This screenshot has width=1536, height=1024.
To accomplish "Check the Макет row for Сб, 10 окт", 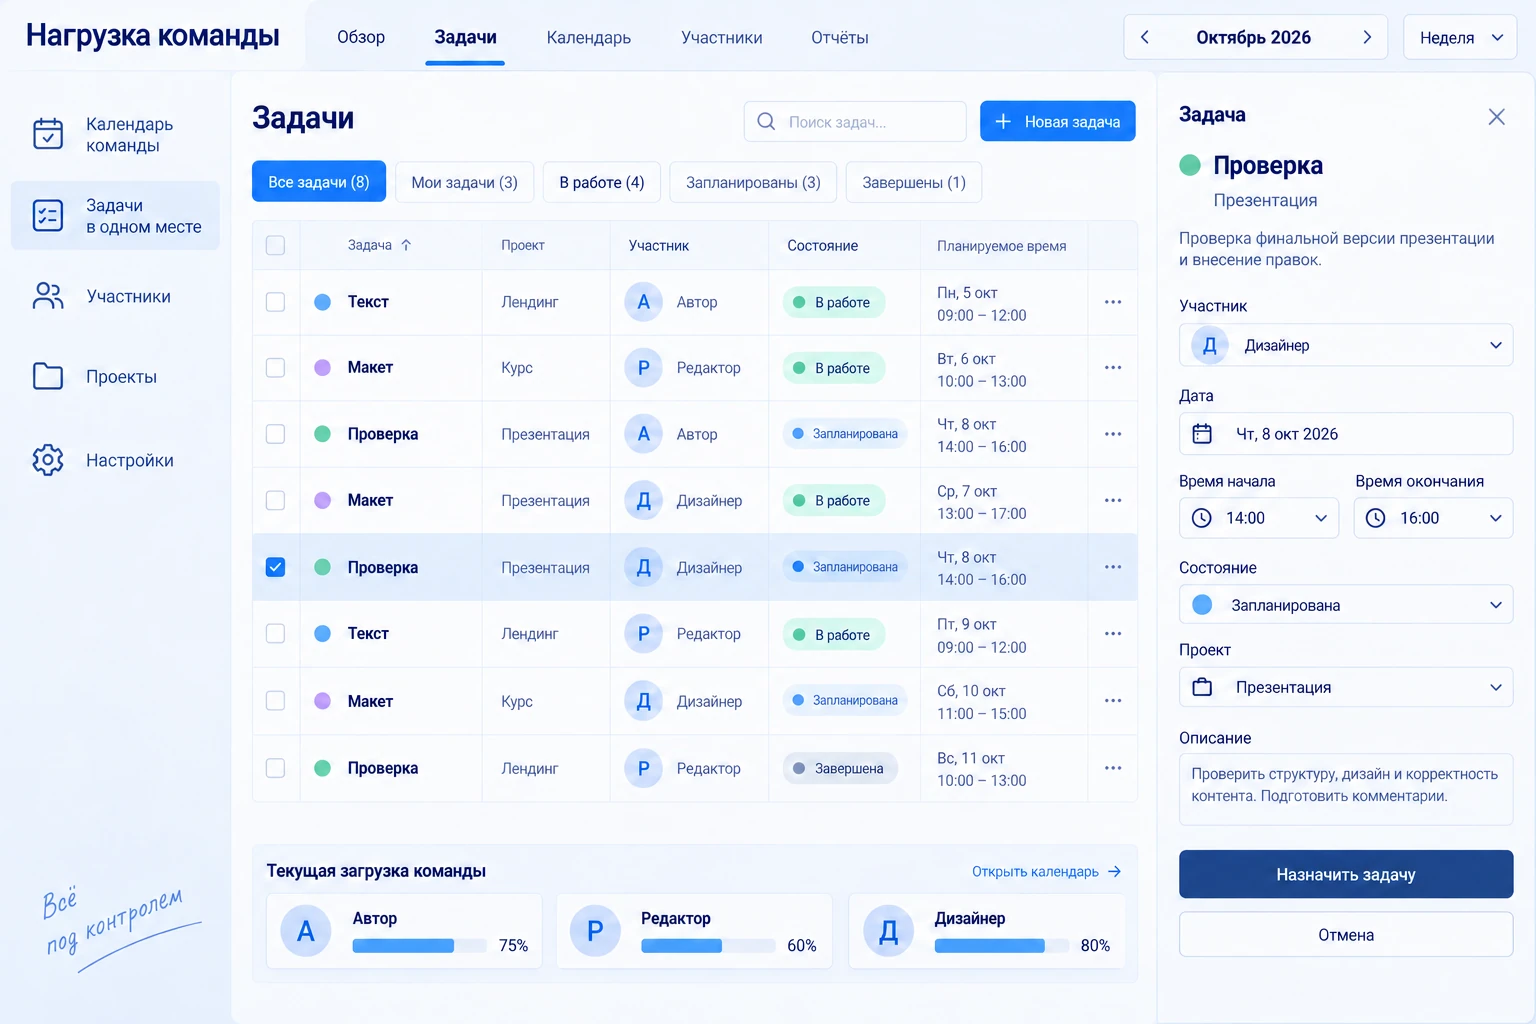I will [x=275, y=701].
